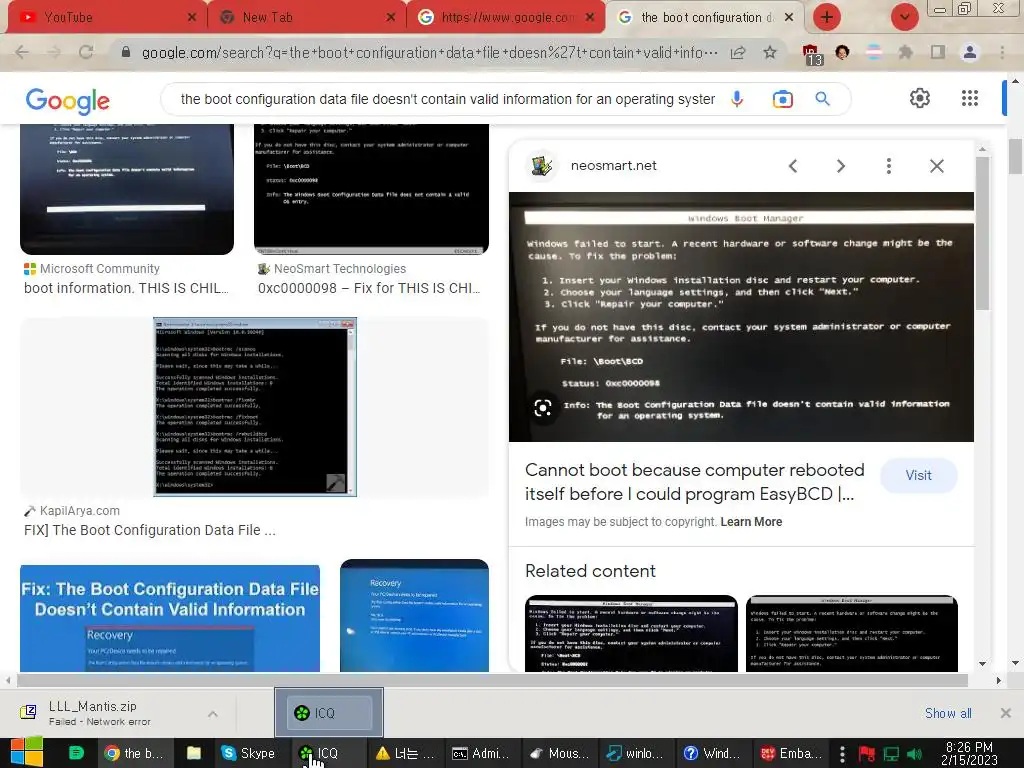Click the Google search query field
1024x768 pixels.
[447, 99]
